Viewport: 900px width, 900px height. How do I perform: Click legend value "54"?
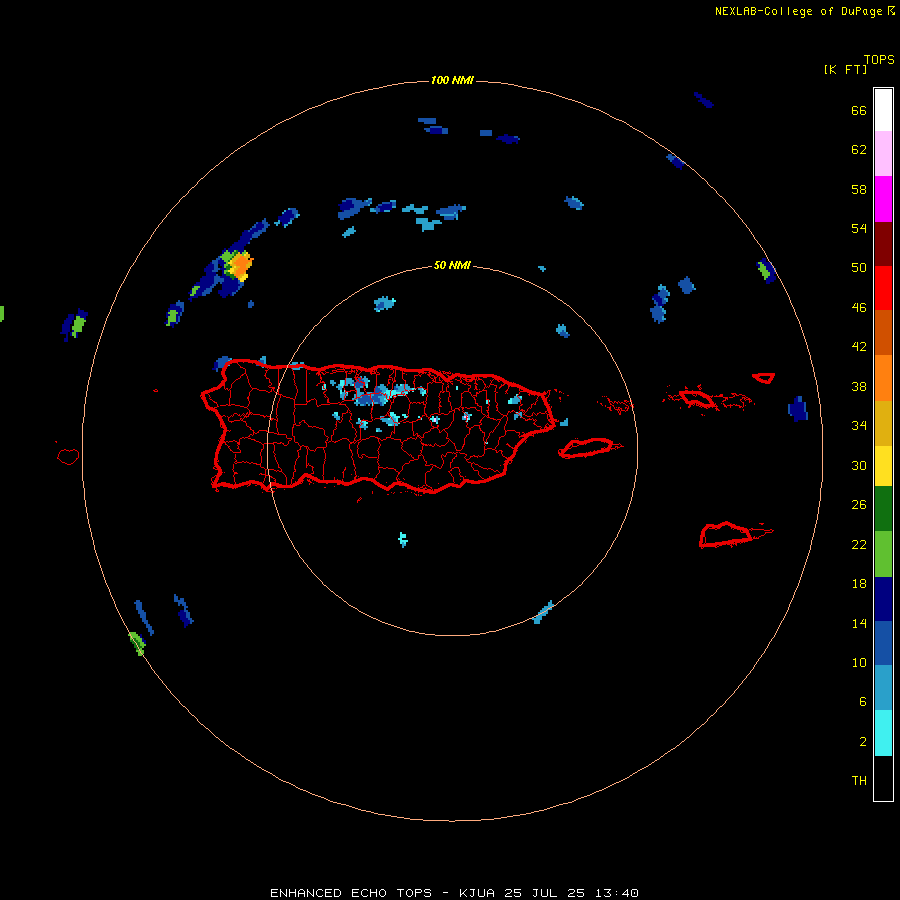point(859,228)
